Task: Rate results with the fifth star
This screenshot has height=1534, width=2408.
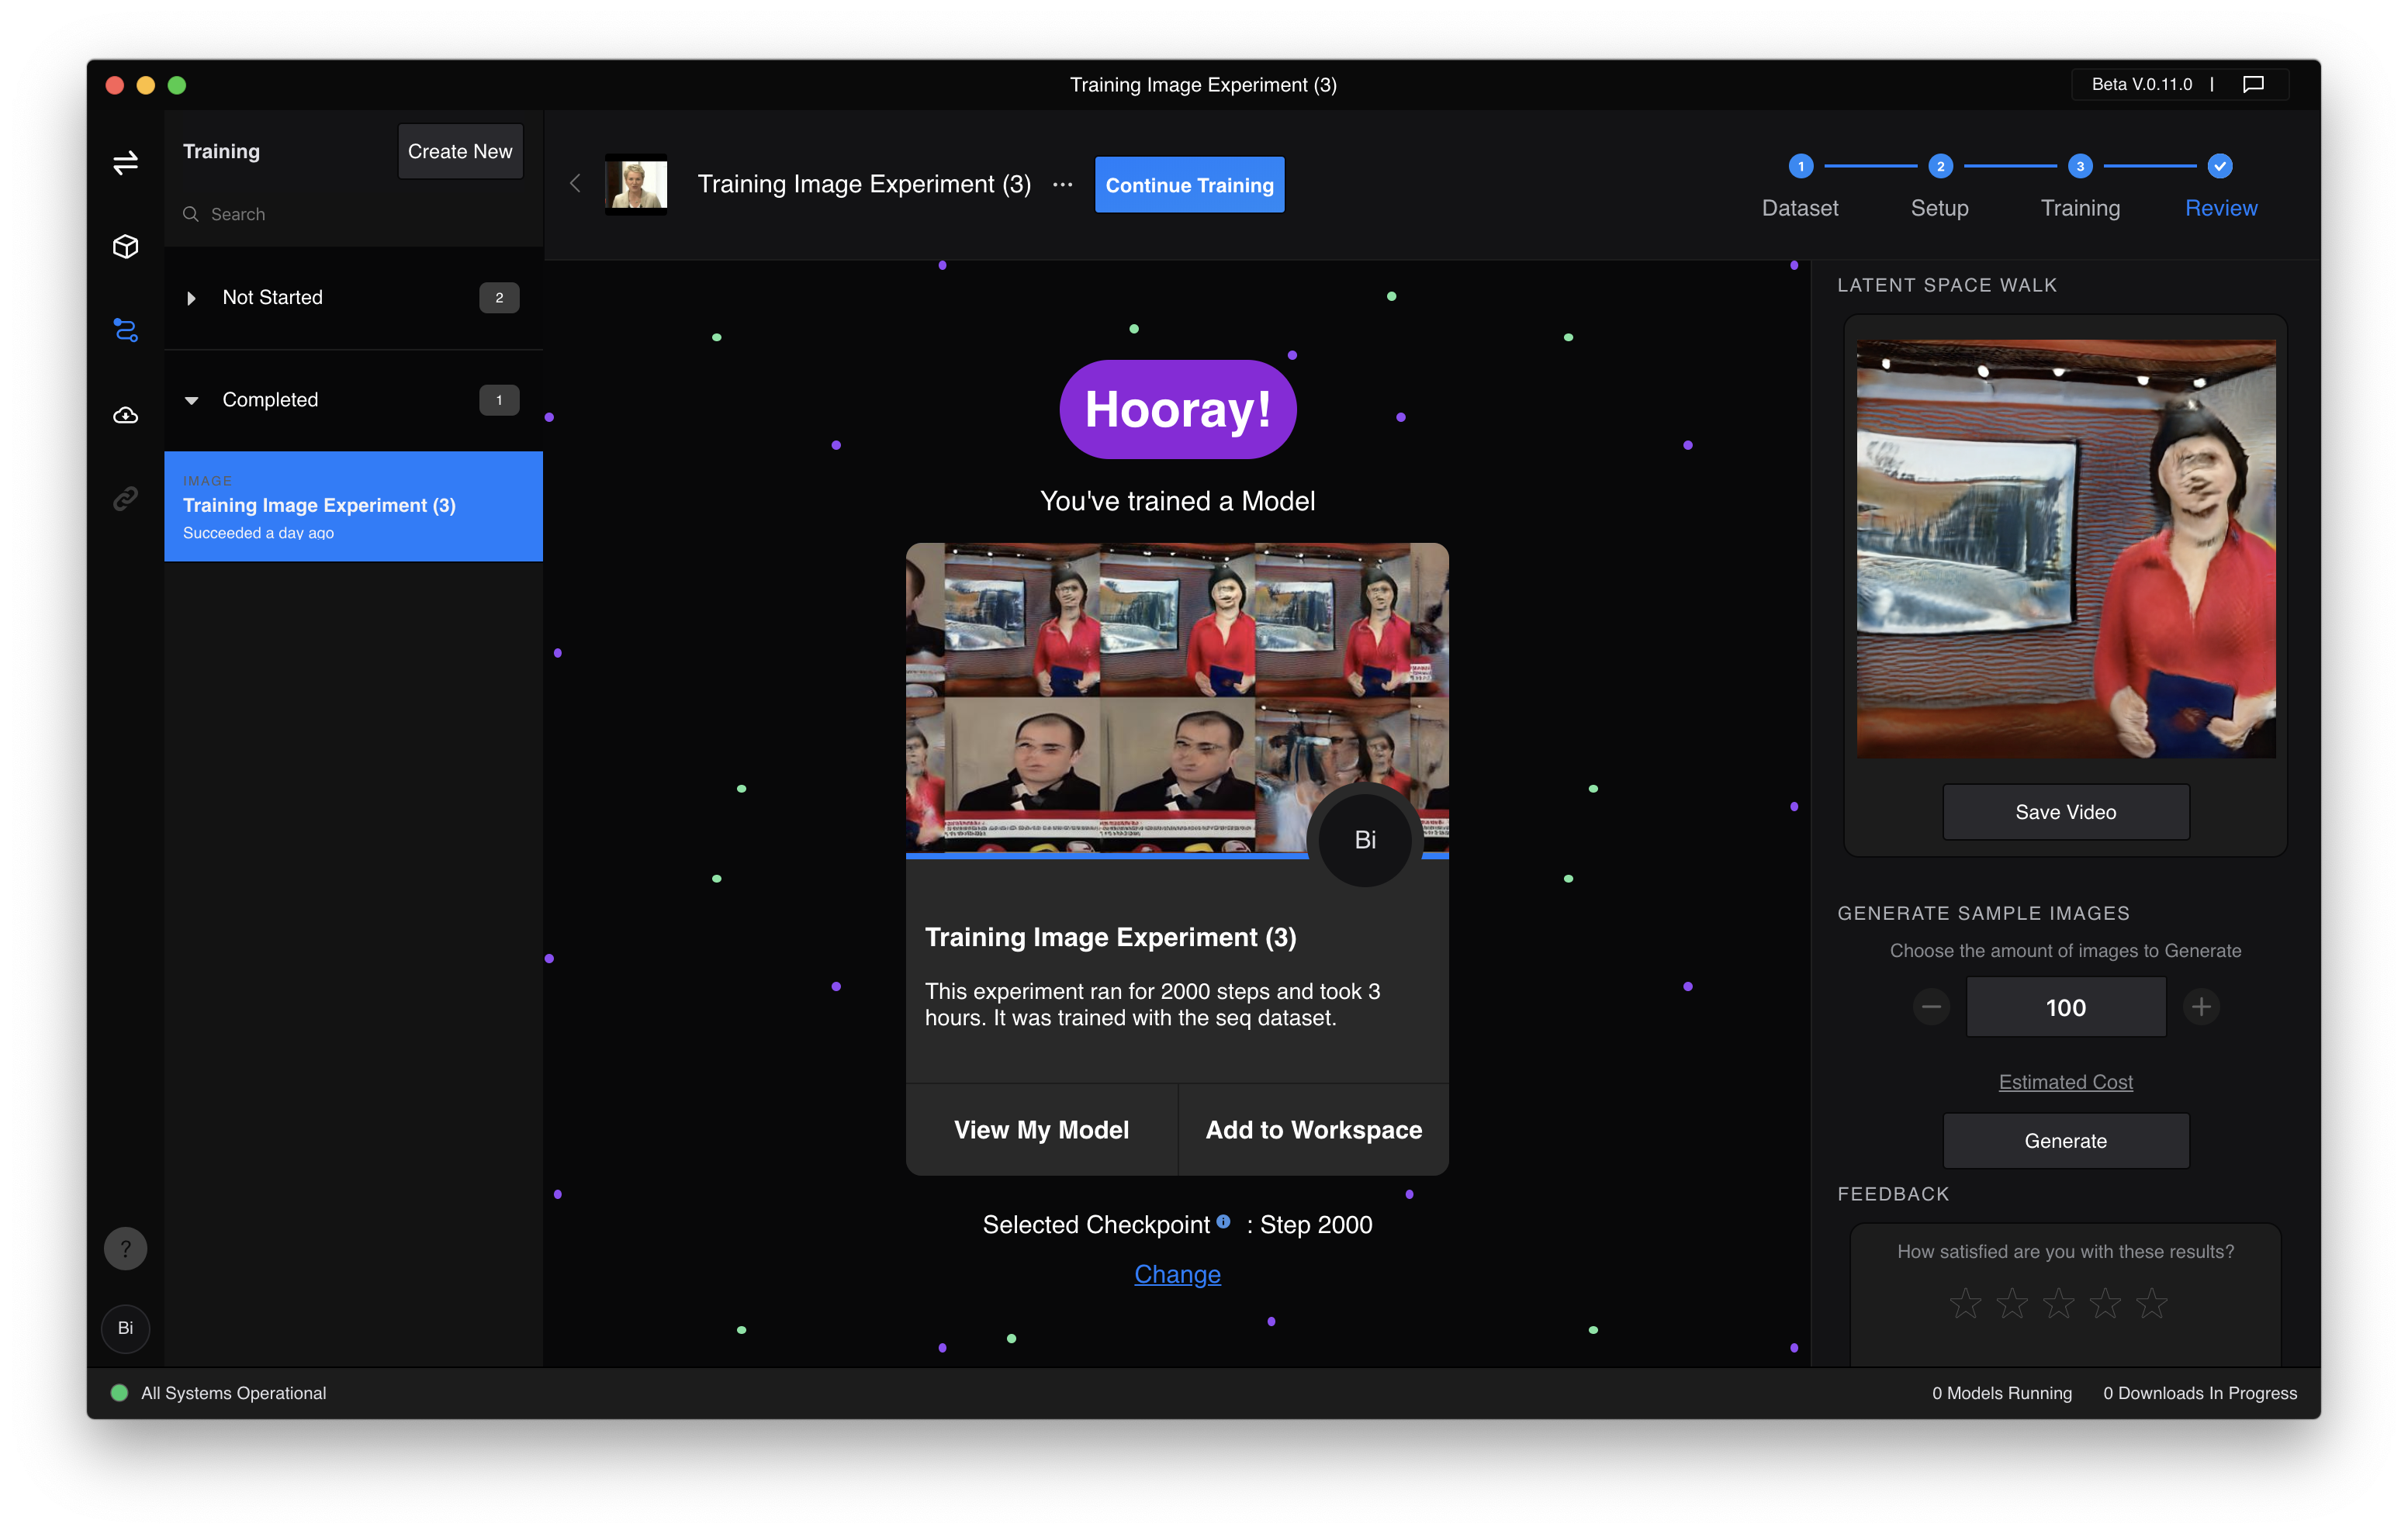Action: coord(2151,1303)
